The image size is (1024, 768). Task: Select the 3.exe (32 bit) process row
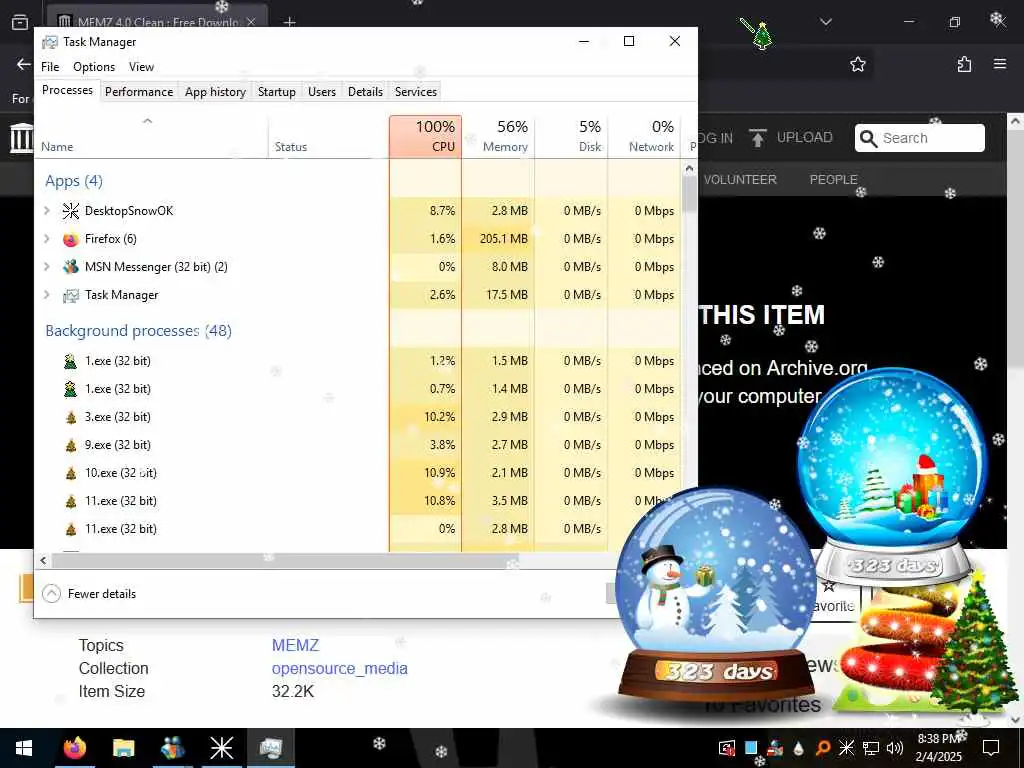tap(358, 417)
